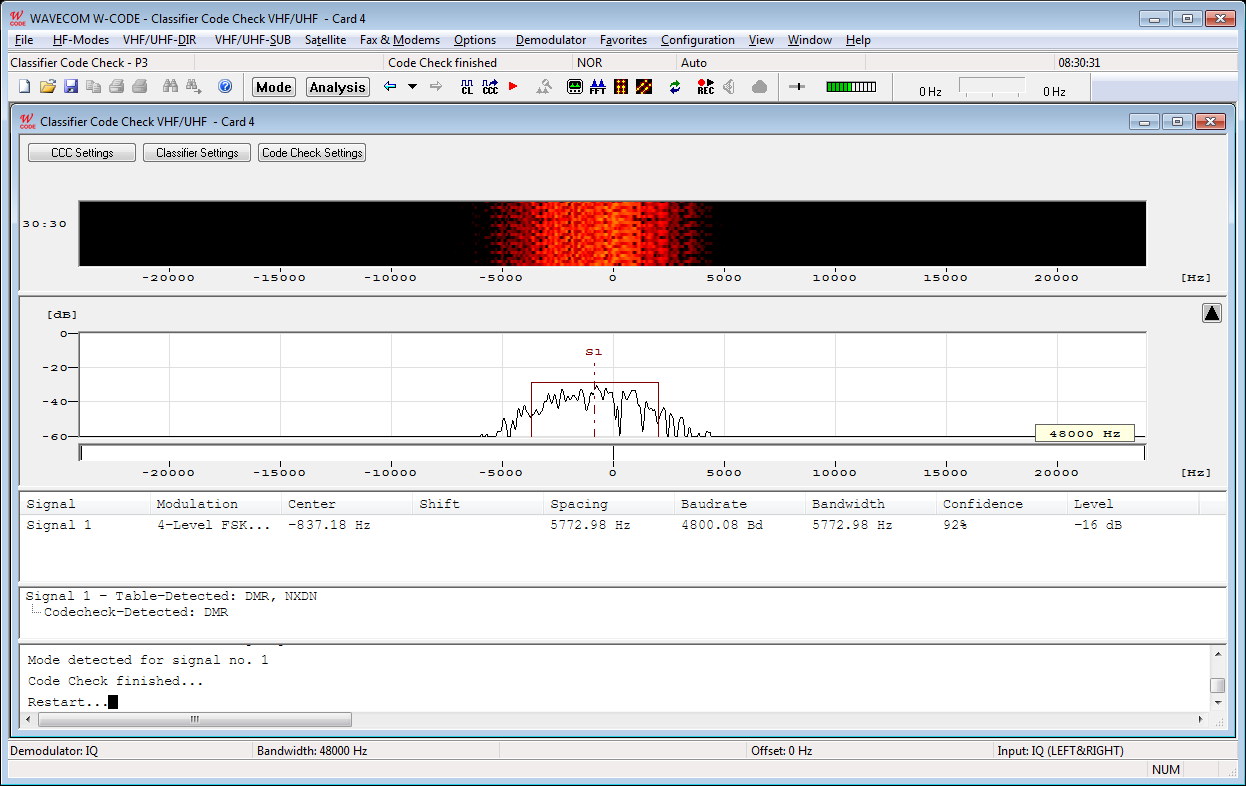Click the gray right arrow icon
Image resolution: width=1246 pixels, height=786 pixels.
pyautogui.click(x=436, y=87)
